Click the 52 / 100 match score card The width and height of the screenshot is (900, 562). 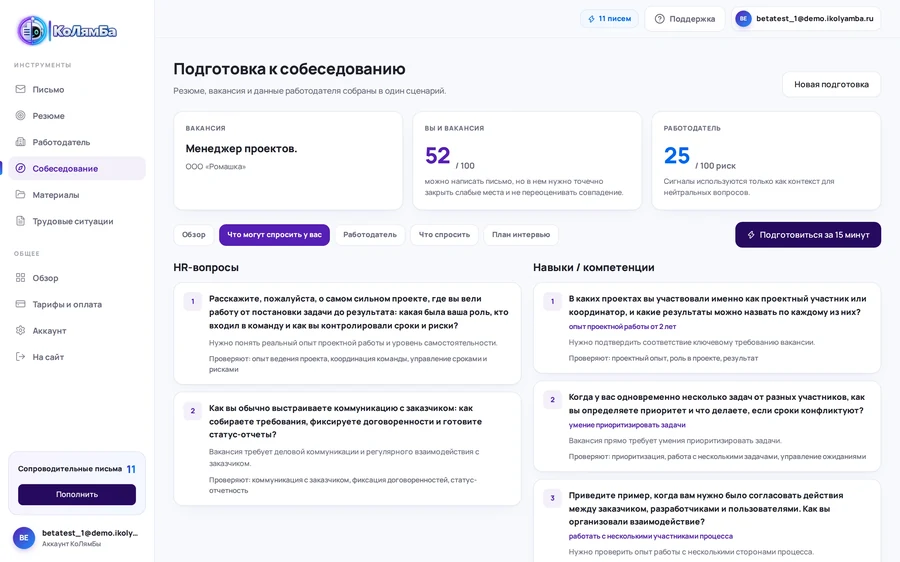tap(527, 161)
